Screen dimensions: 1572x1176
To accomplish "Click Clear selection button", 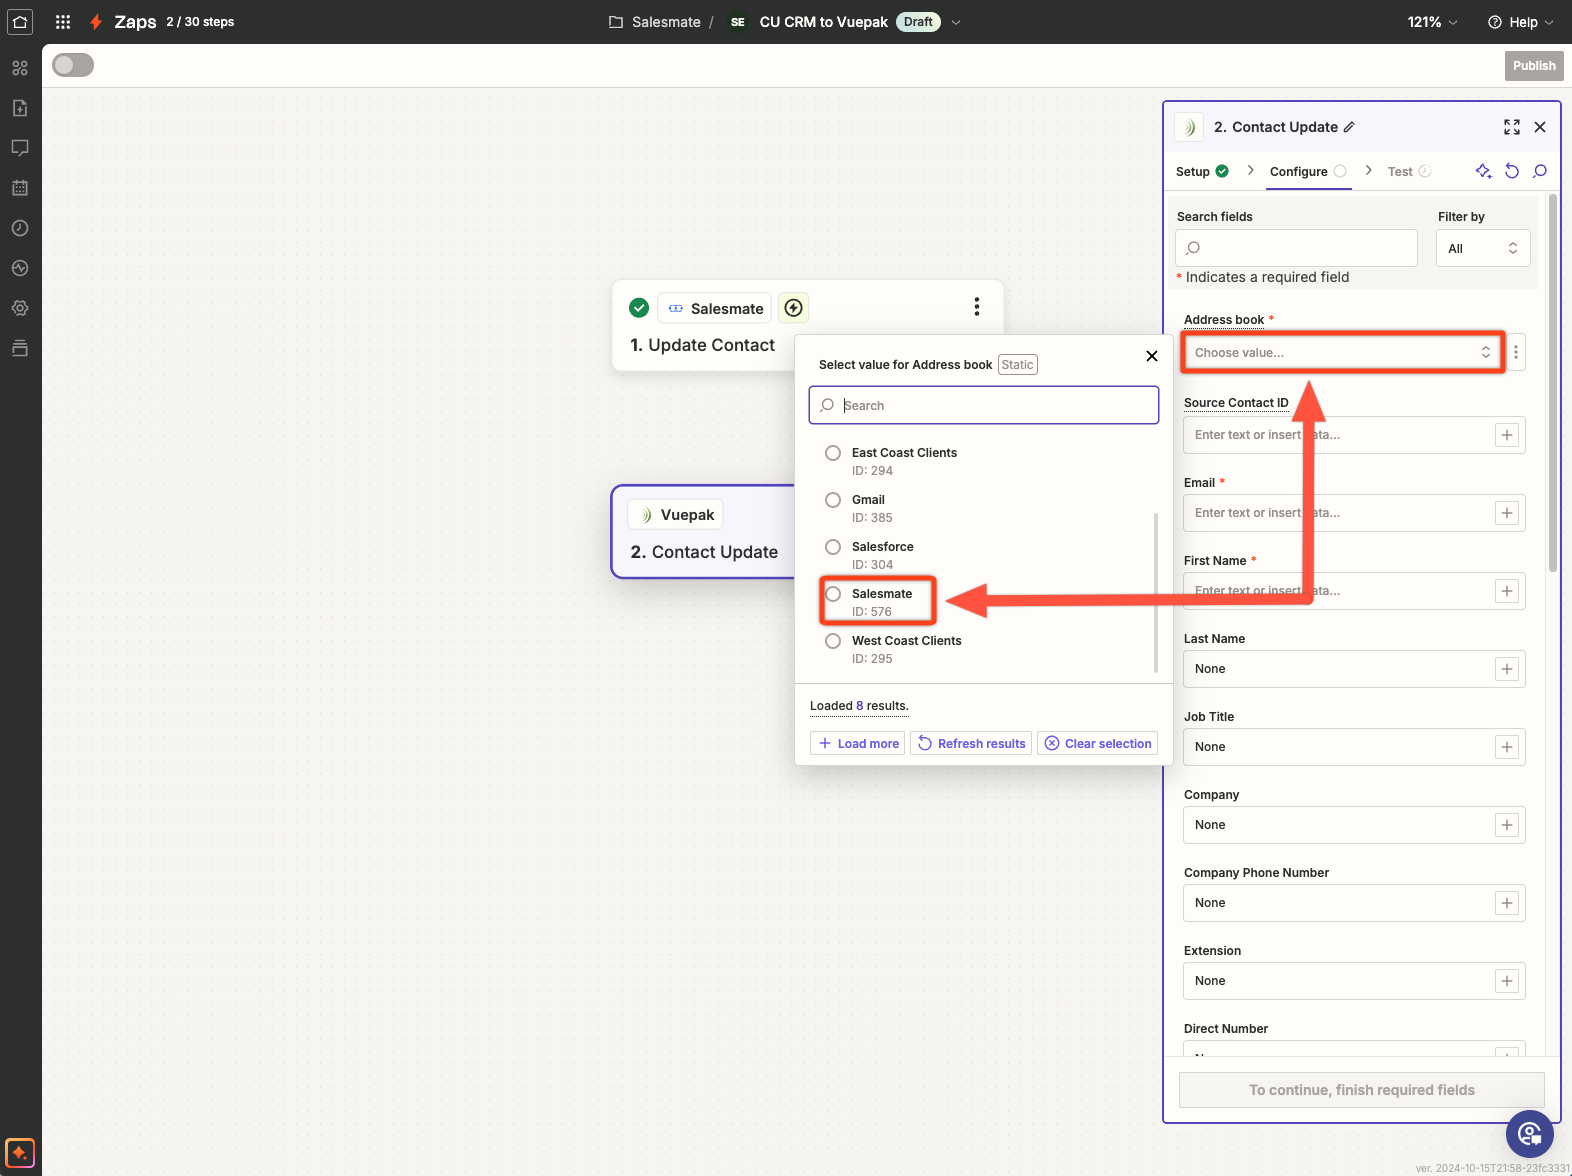I will 1098,743.
